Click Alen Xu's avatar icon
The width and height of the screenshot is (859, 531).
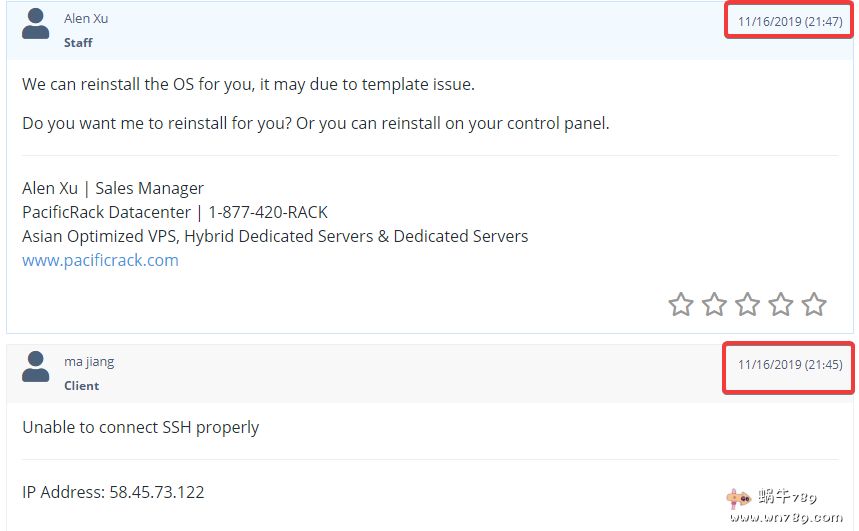point(36,24)
